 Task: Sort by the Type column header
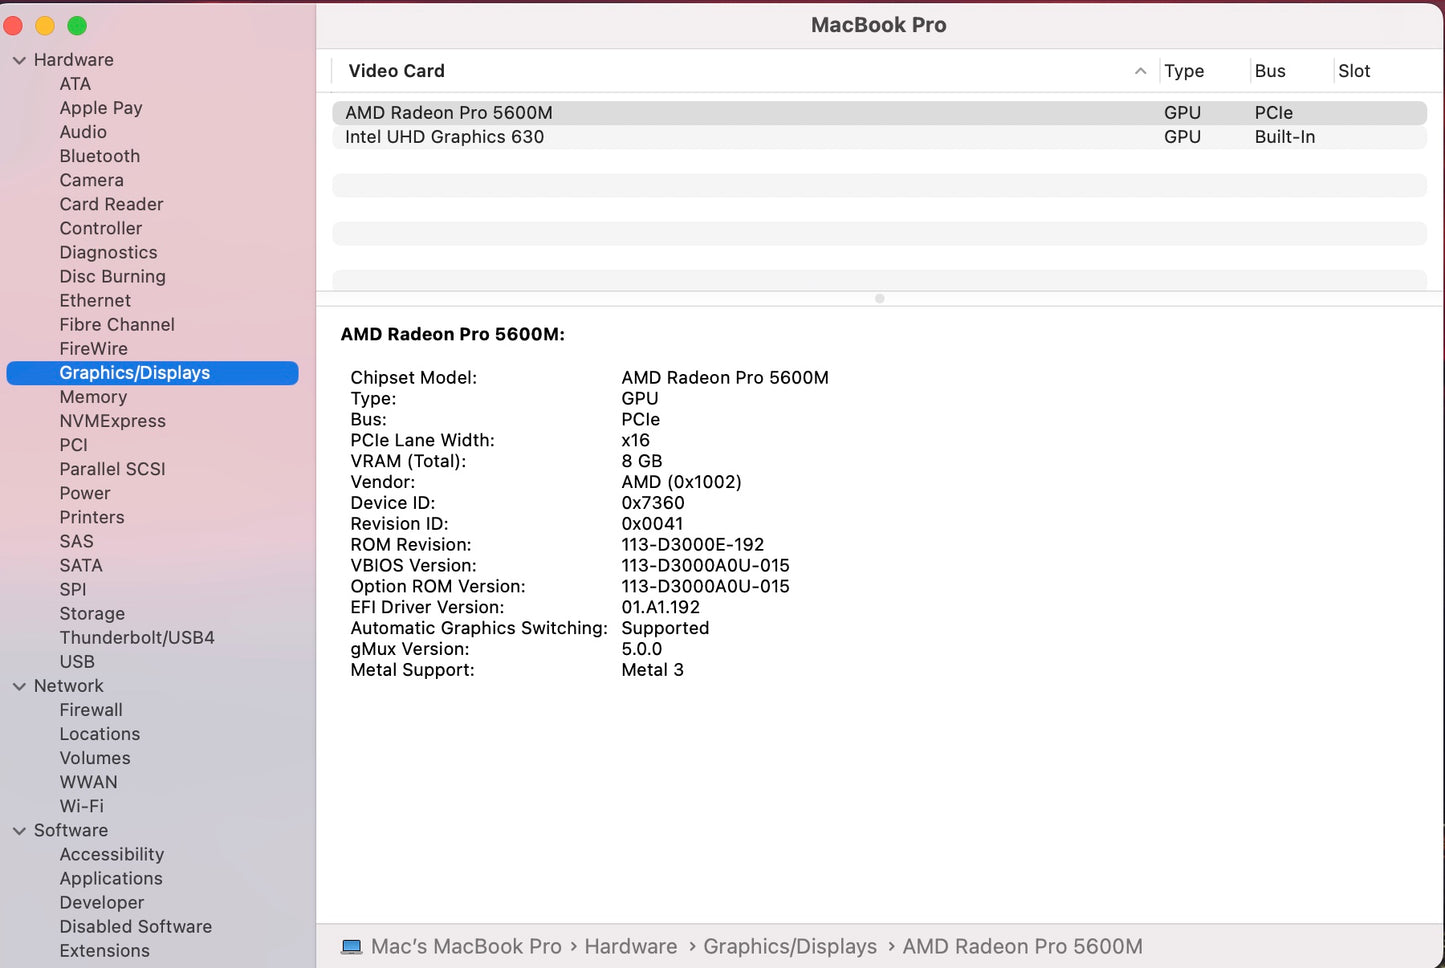pos(1184,71)
